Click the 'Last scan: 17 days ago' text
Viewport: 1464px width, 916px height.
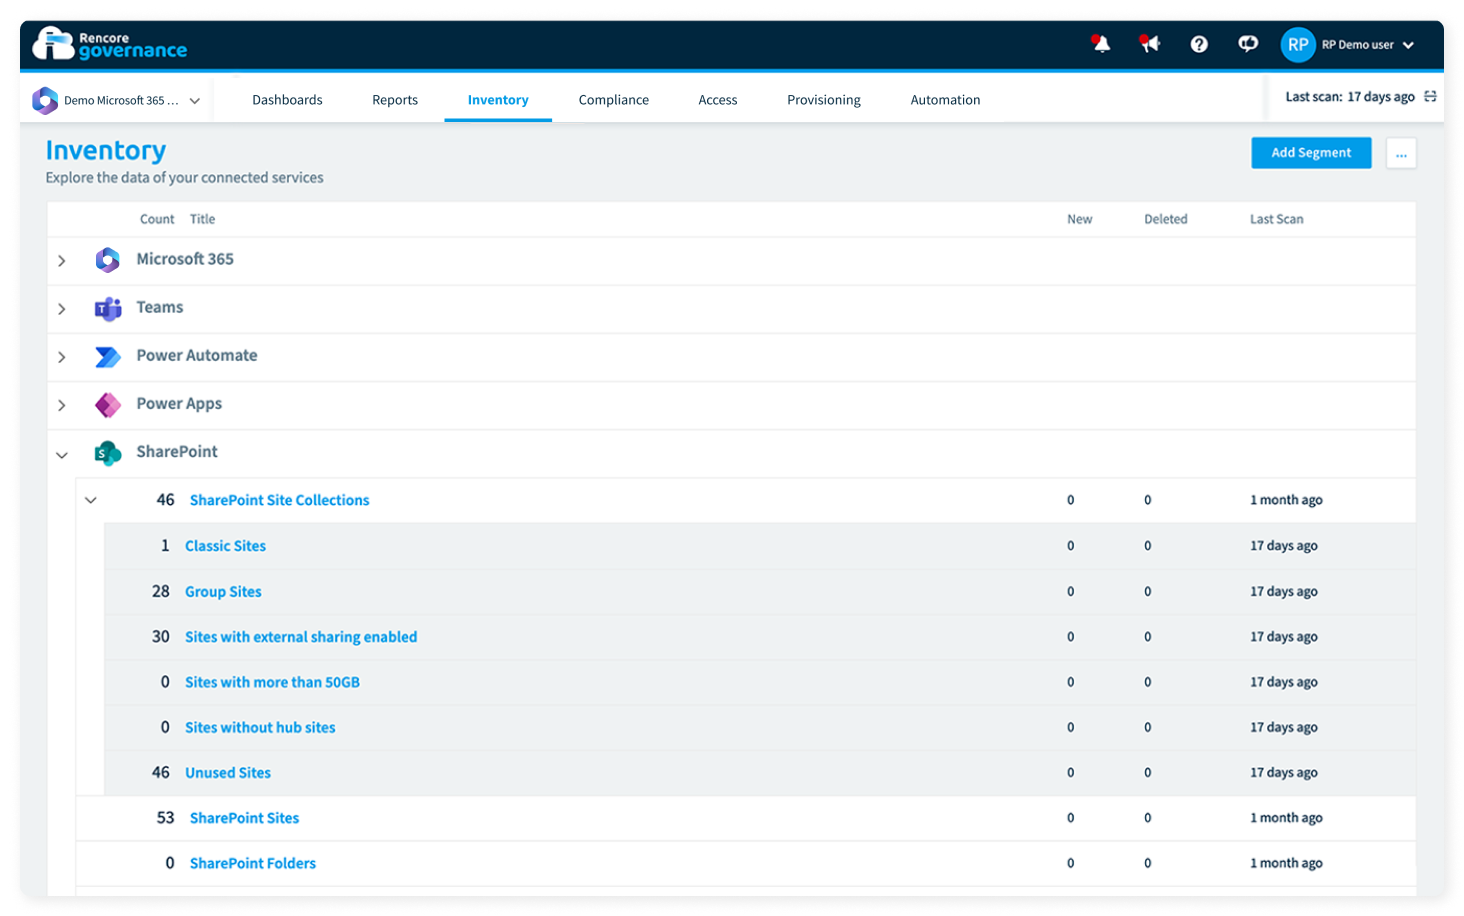click(x=1349, y=97)
